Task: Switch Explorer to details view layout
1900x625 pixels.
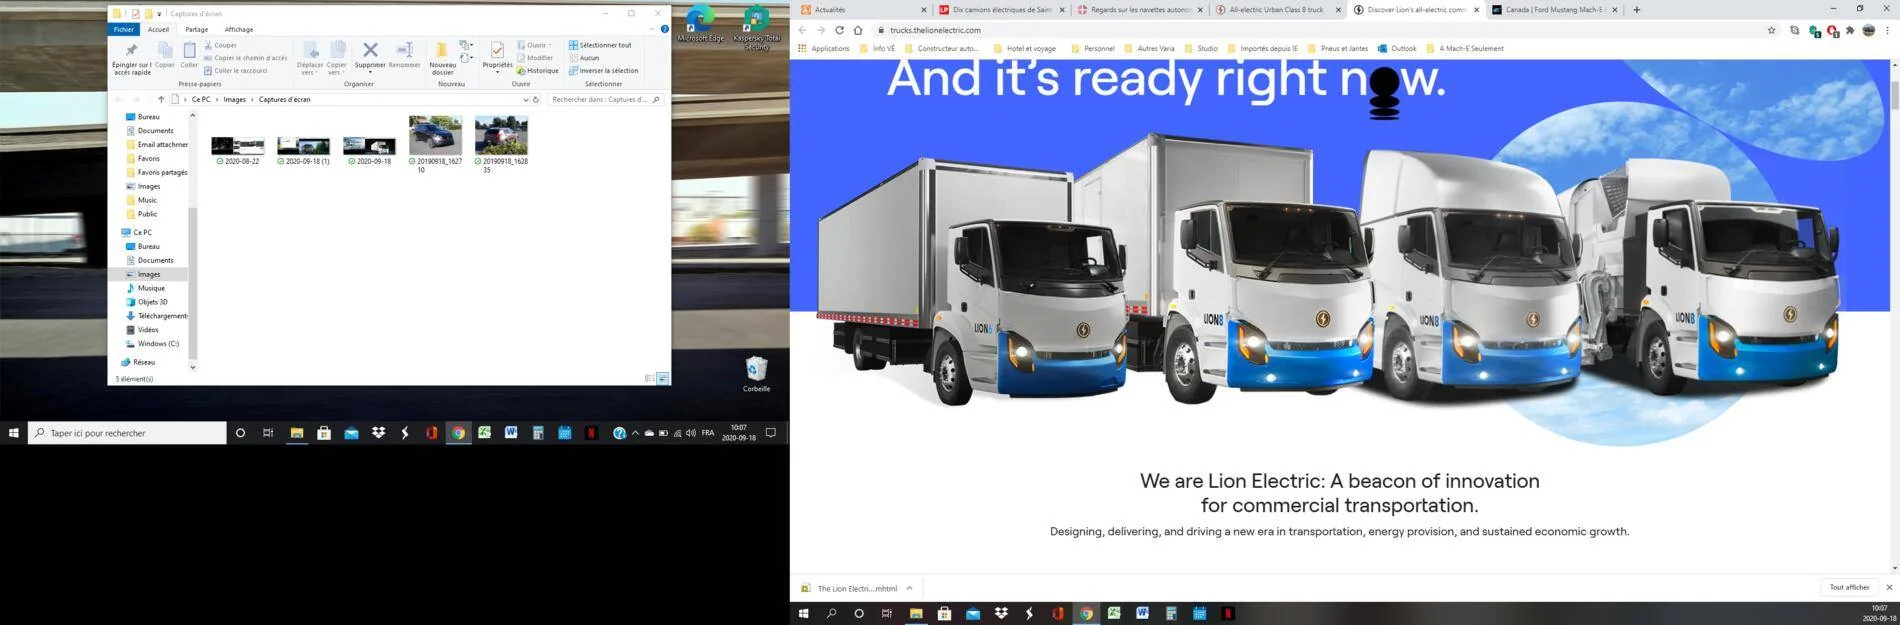Action: 650,378
